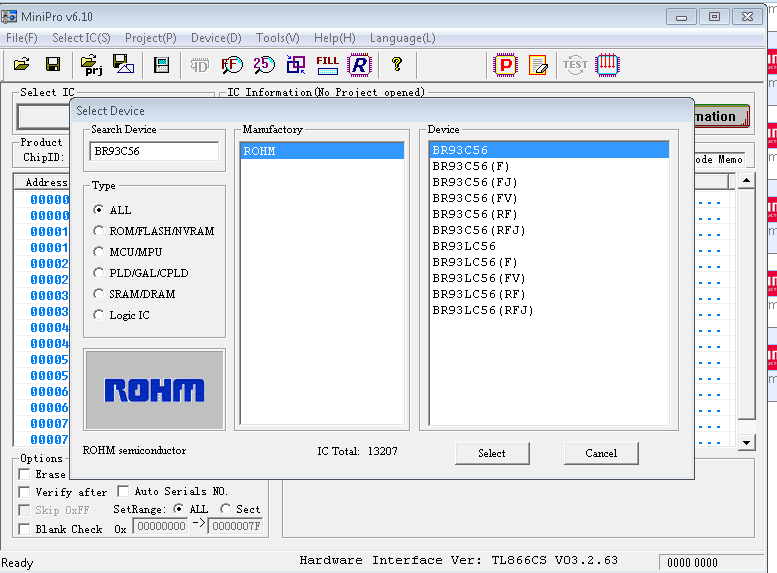Select the ALL type radio button
Viewport: 777px width, 573px height.
tap(99, 210)
